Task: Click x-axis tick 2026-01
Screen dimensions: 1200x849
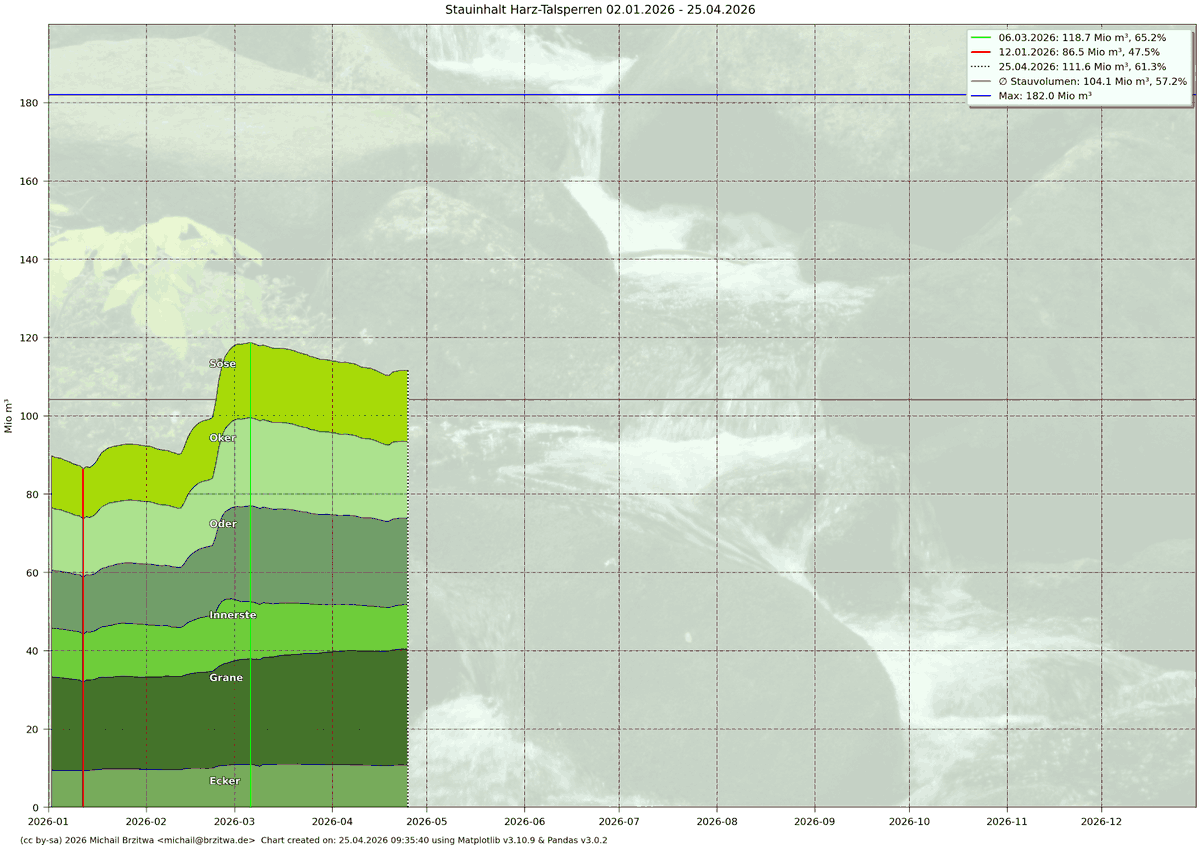Action: pos(50,821)
